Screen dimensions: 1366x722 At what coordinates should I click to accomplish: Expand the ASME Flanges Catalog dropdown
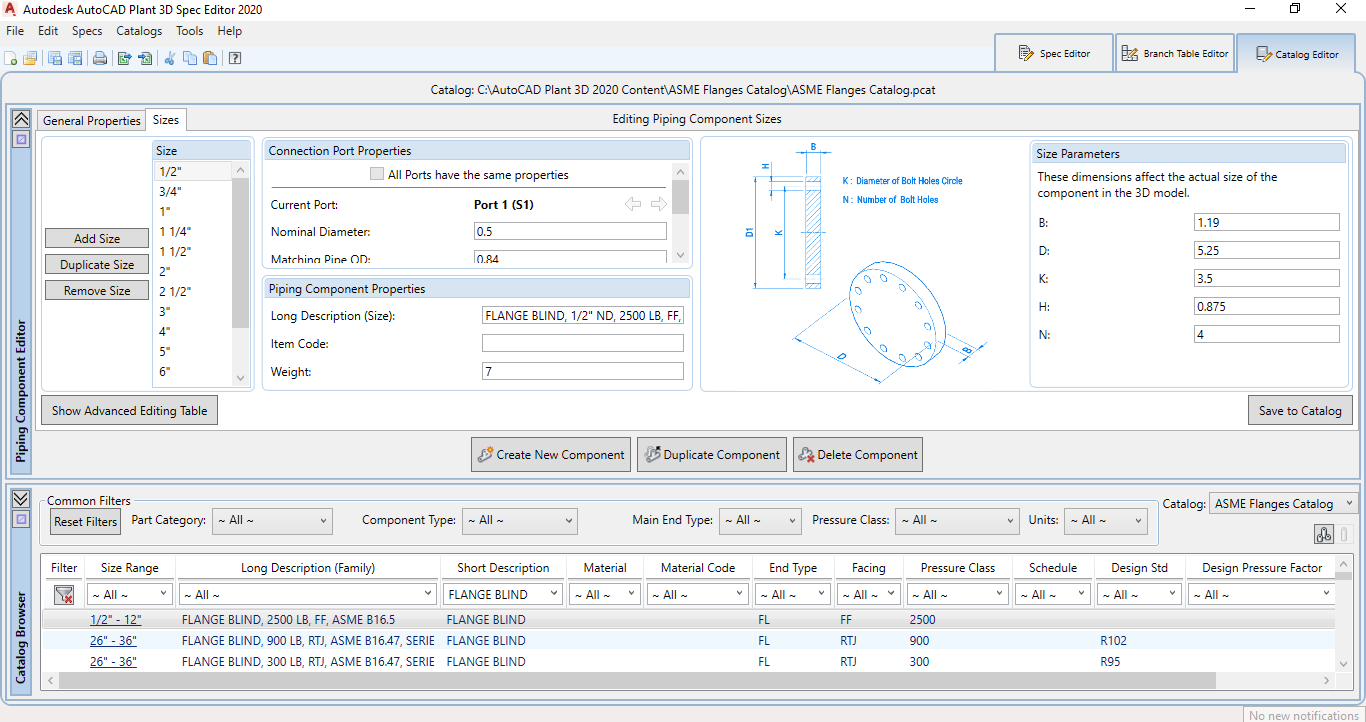coord(1282,504)
